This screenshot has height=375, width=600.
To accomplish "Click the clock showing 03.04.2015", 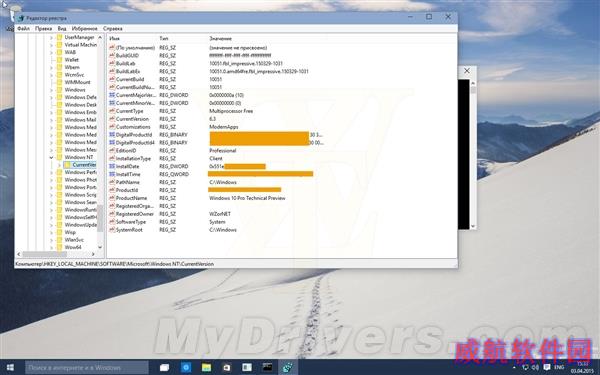I will coord(582,368).
